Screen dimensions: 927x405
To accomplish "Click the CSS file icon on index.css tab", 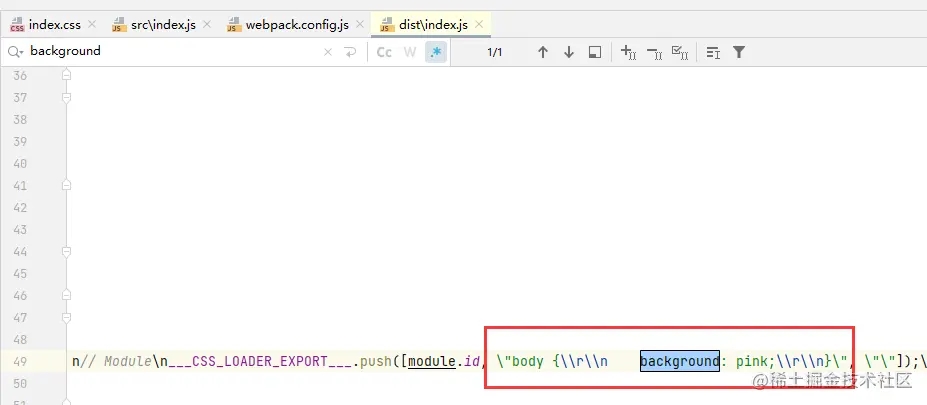I will (x=17, y=25).
